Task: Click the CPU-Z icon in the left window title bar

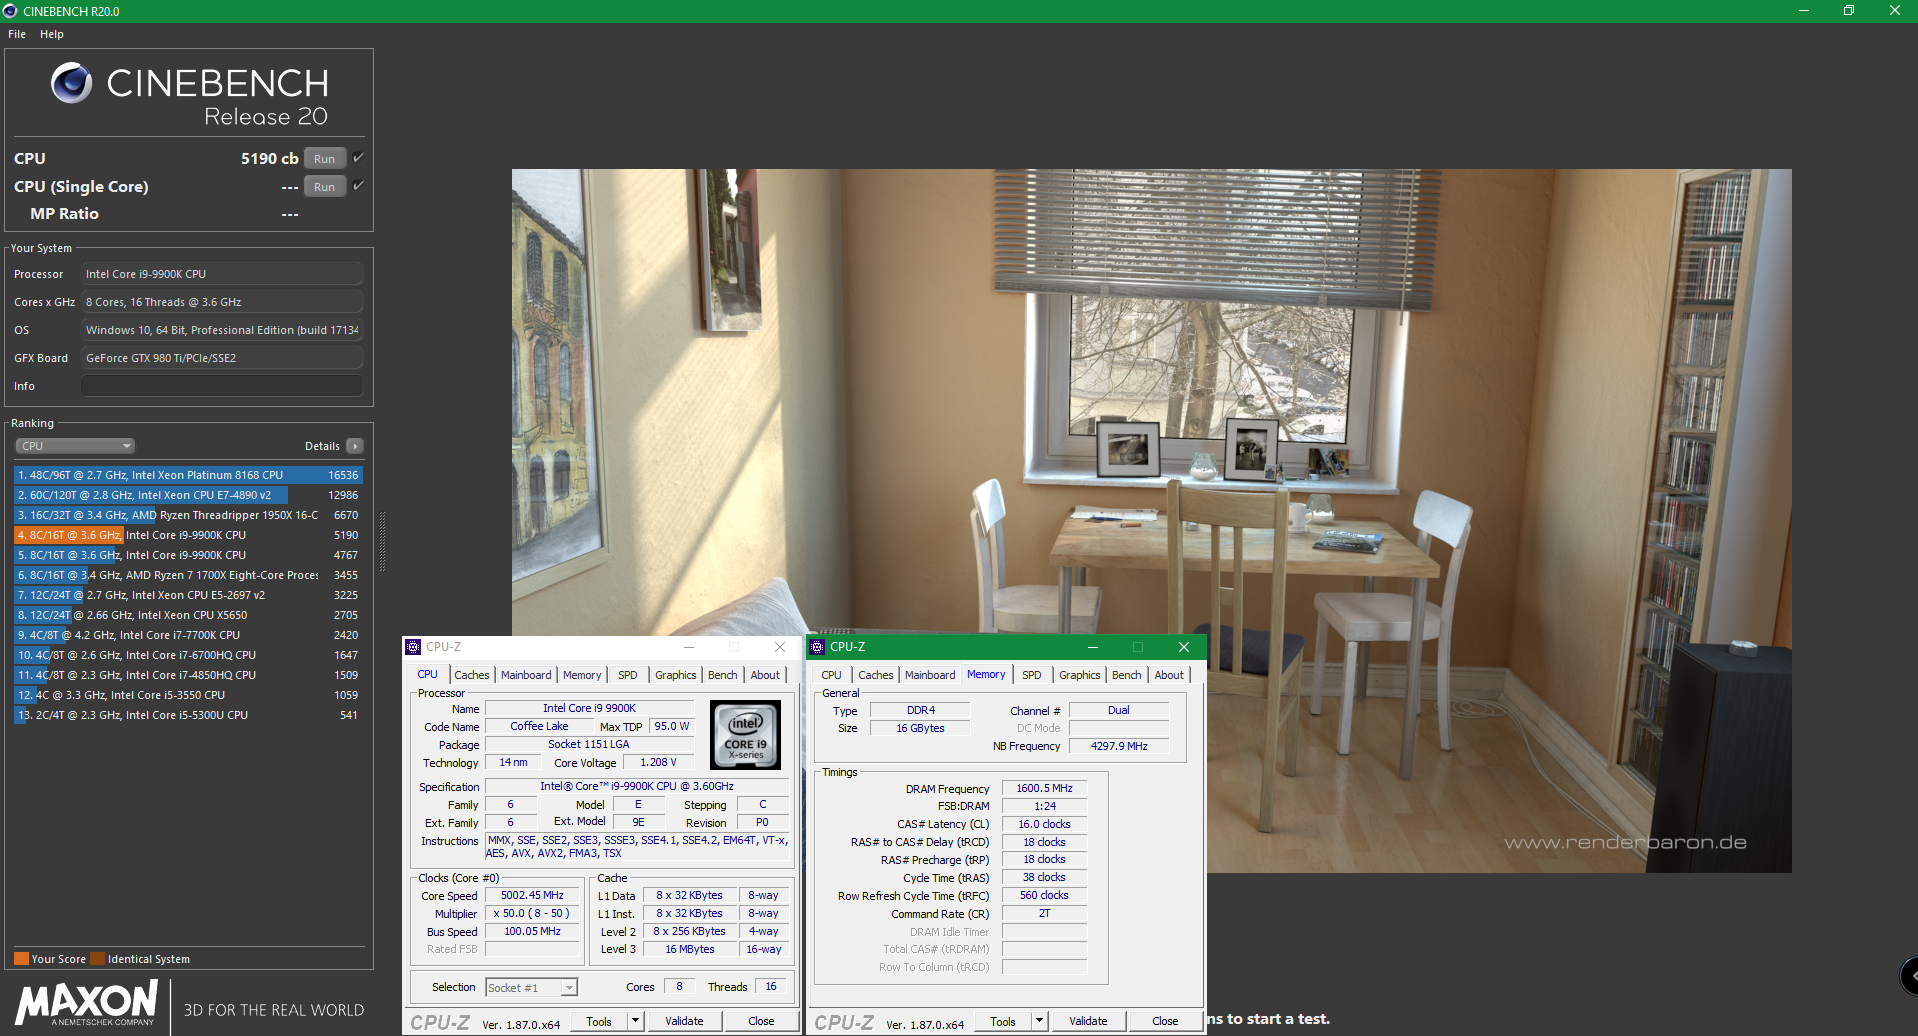Action: pyautogui.click(x=413, y=647)
